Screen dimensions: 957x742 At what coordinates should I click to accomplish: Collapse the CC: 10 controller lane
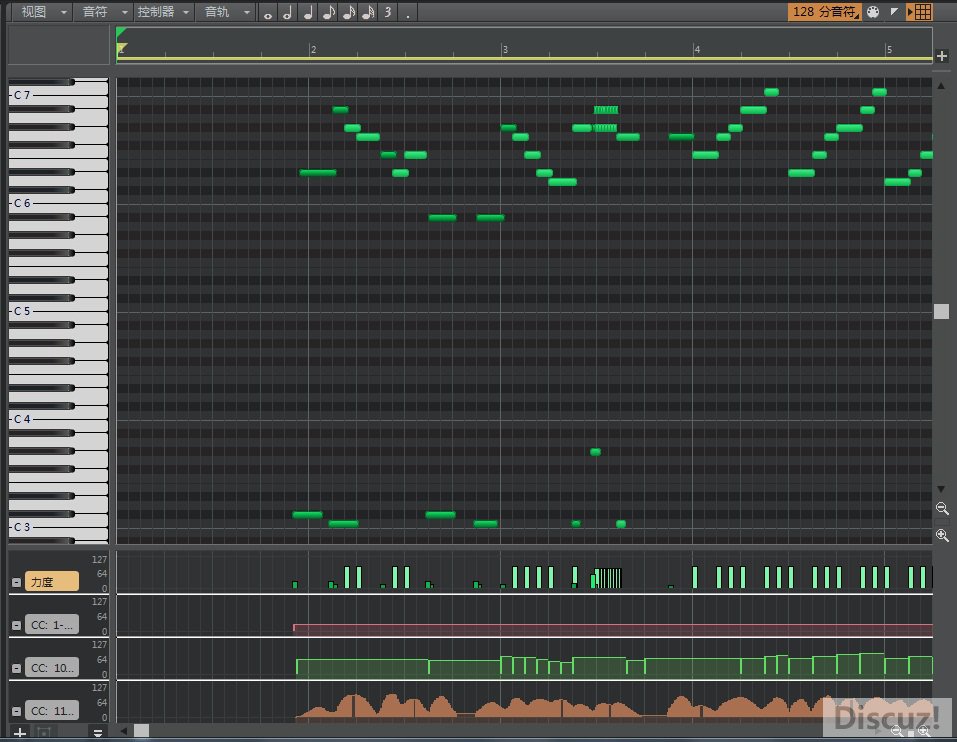coord(16,668)
